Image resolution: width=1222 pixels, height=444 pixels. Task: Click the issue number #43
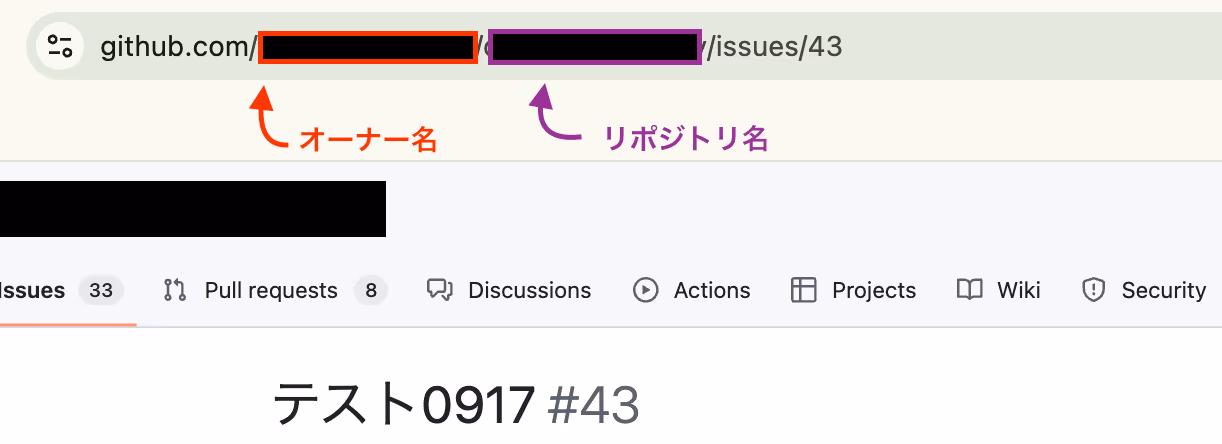coord(594,405)
